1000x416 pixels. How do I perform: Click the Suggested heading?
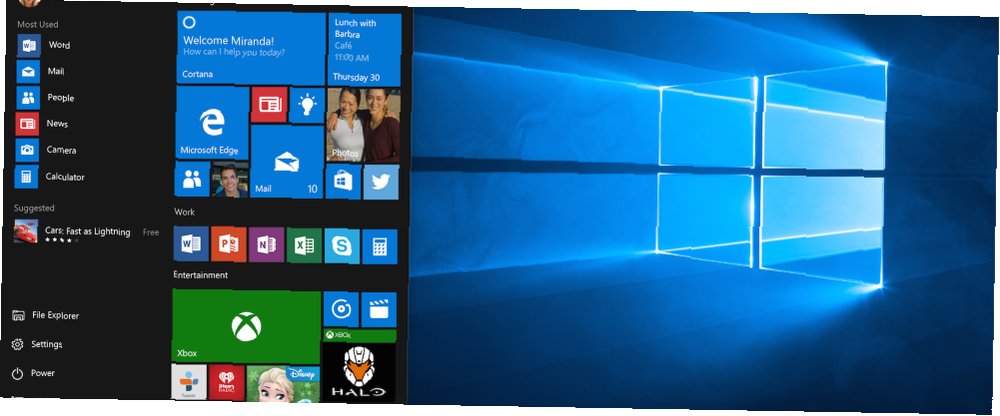(34, 208)
